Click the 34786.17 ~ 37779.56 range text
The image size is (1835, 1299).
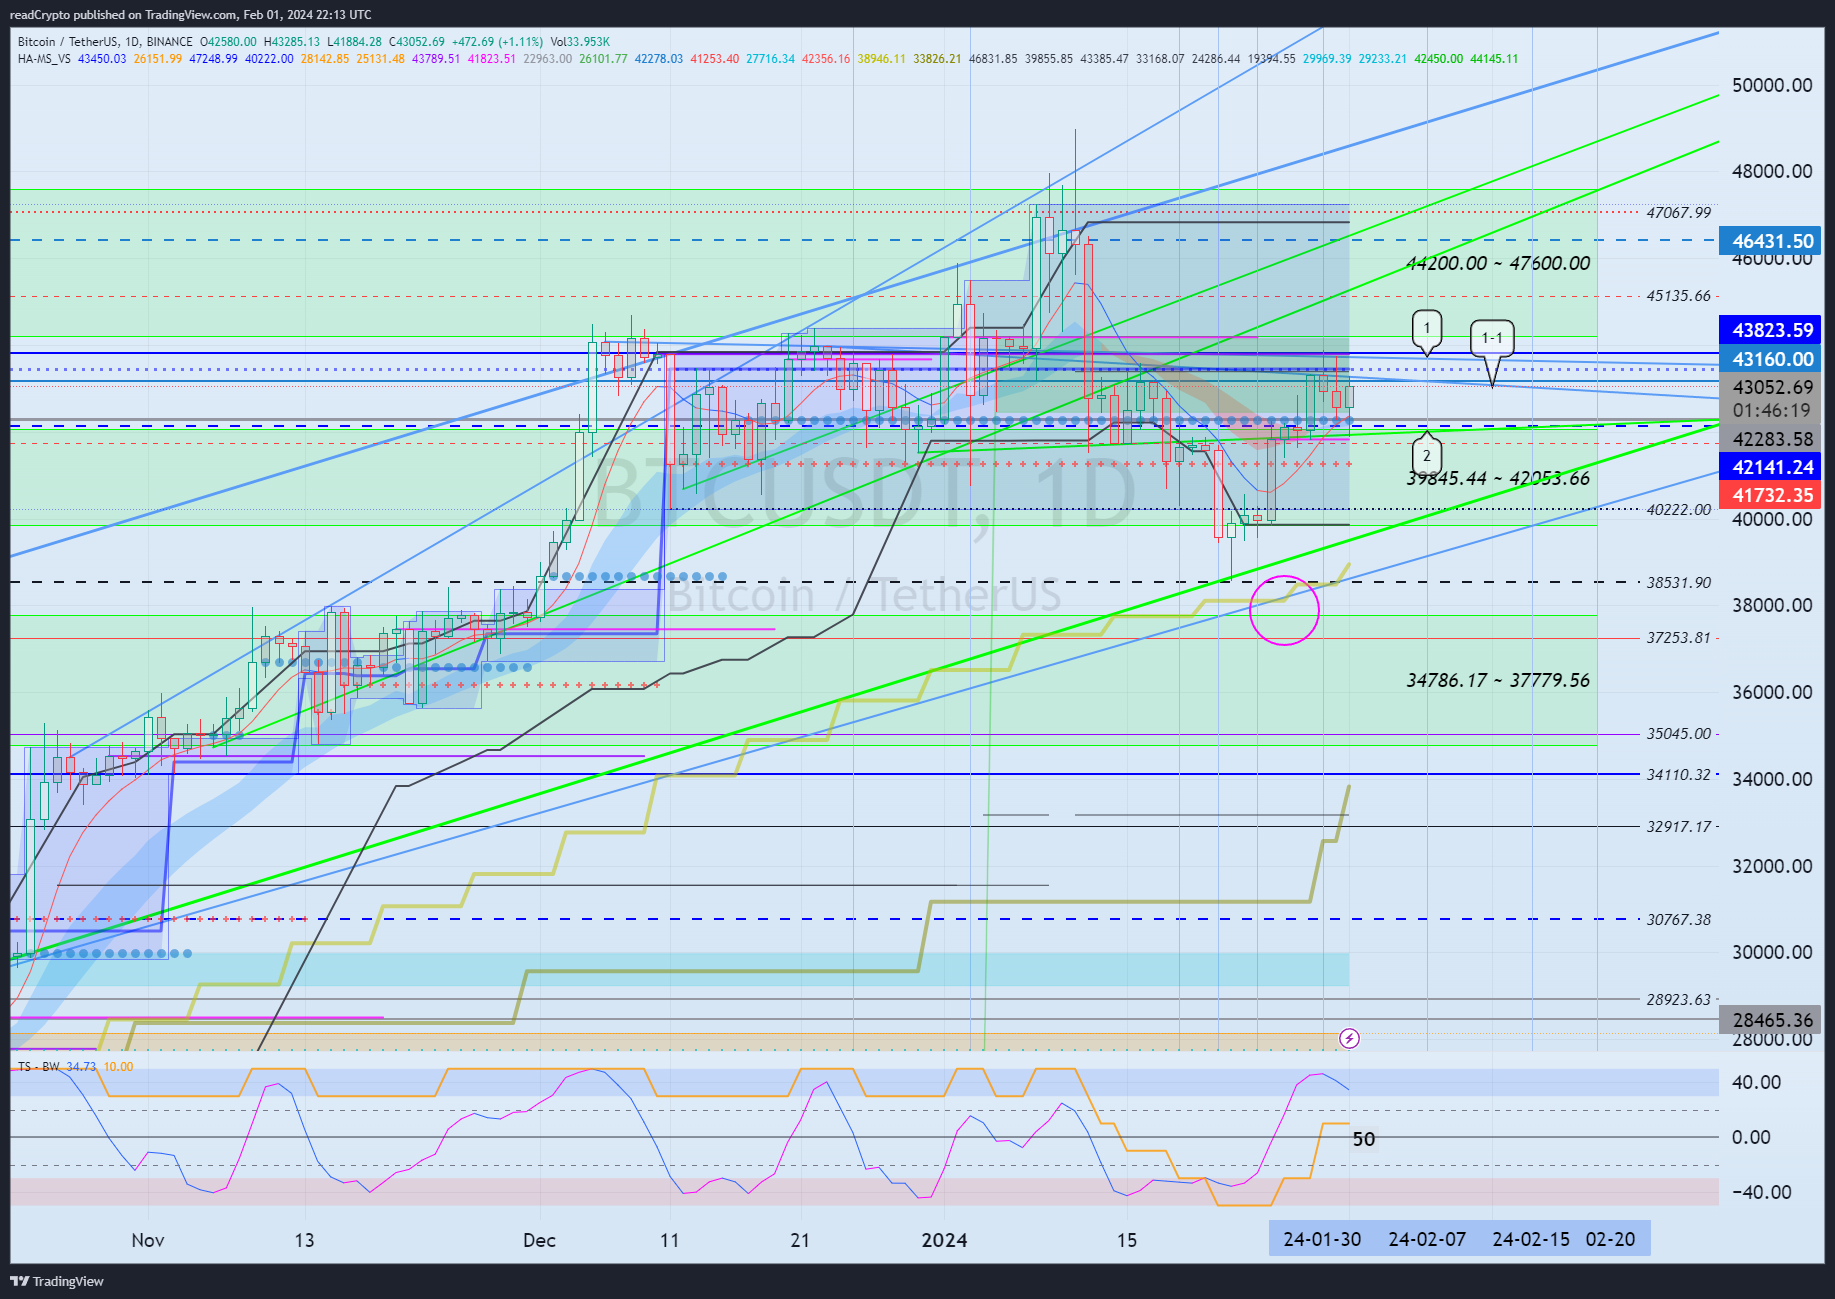[x=1498, y=680]
